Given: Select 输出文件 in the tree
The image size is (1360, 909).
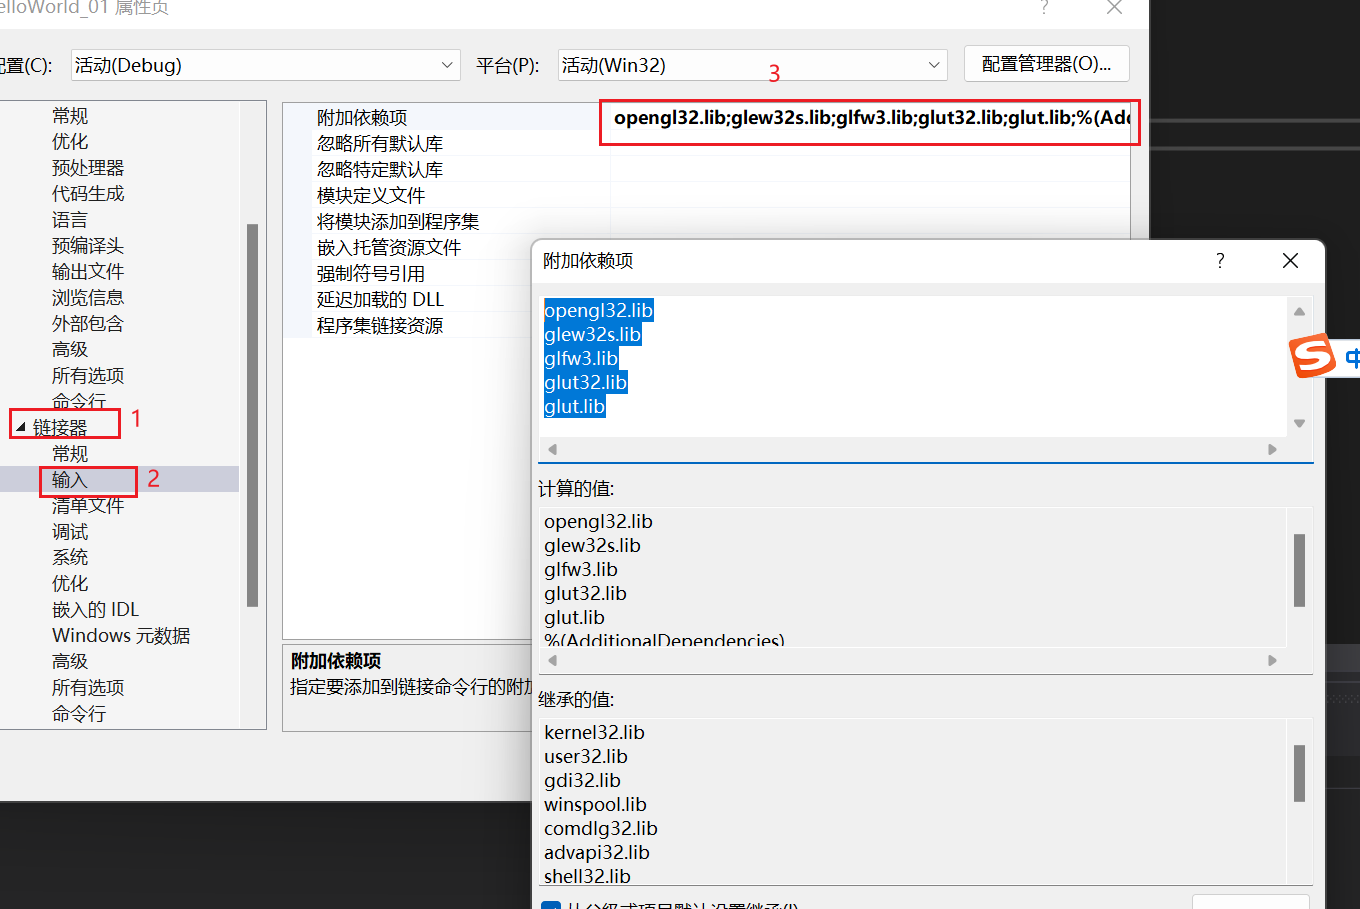Looking at the screenshot, I should (x=88, y=271).
